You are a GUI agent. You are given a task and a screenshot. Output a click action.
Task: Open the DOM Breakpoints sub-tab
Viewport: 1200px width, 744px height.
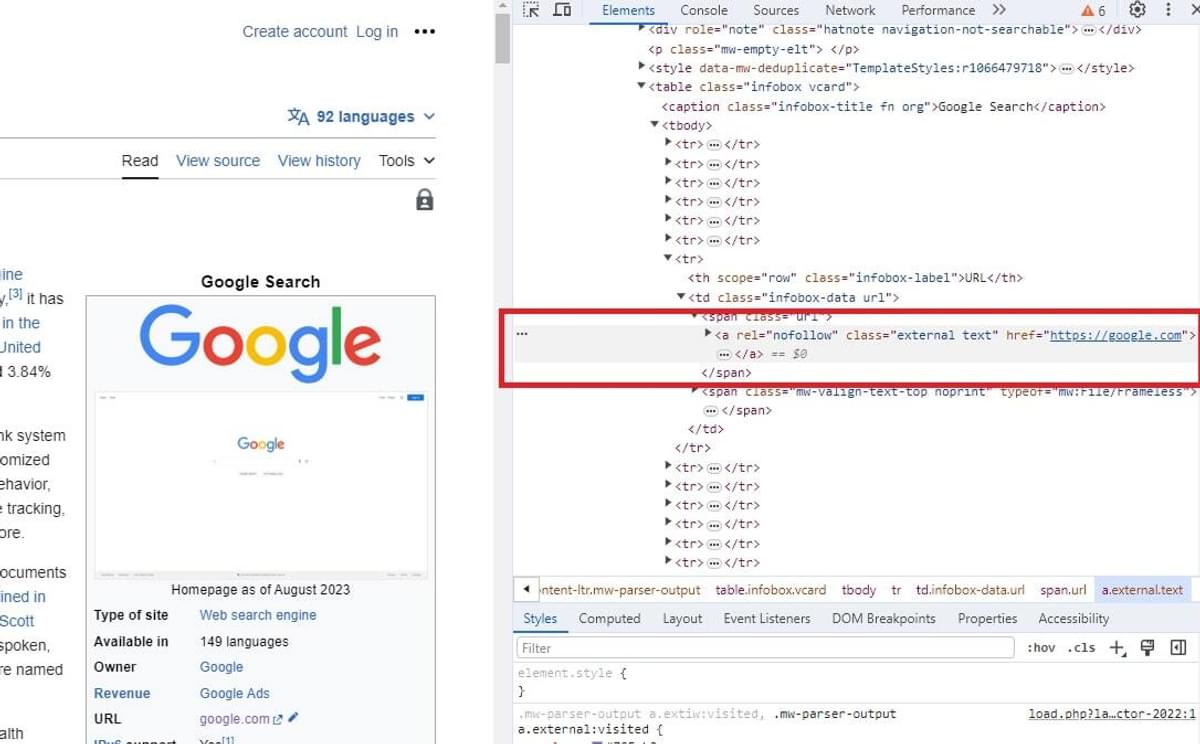pyautogui.click(x=883, y=618)
